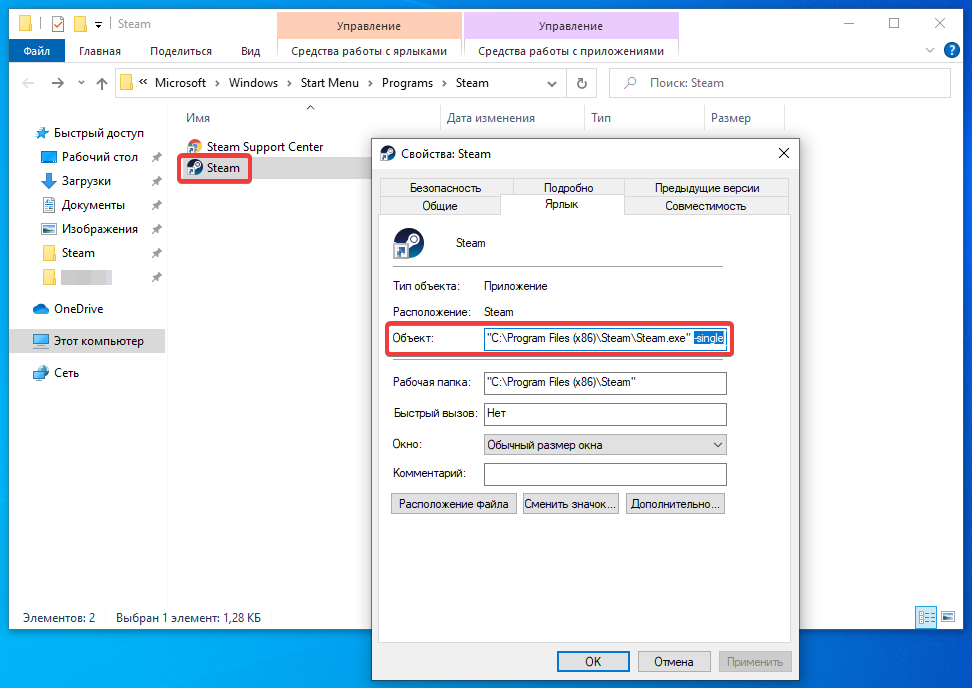Click the Comment field
Image resolution: width=972 pixels, height=688 pixels.
click(x=605, y=474)
